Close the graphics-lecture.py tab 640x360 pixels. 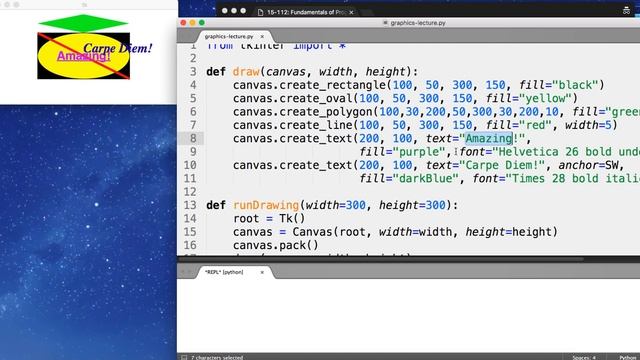pyautogui.click(x=262, y=36)
